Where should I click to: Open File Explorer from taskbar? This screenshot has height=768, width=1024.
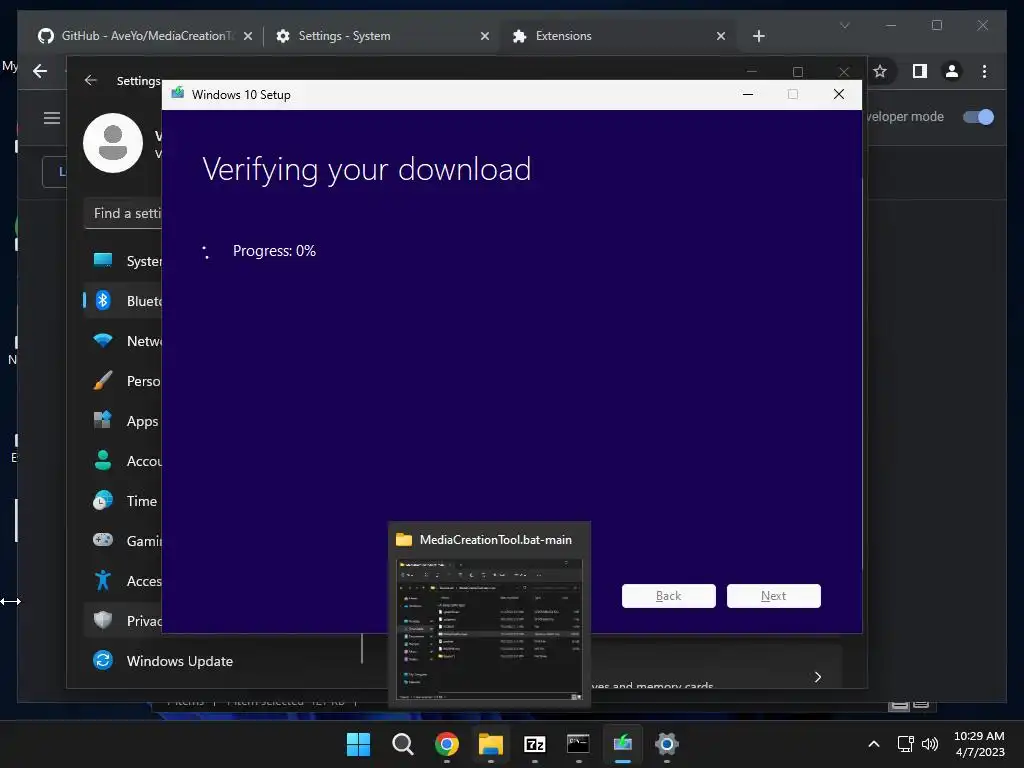490,744
